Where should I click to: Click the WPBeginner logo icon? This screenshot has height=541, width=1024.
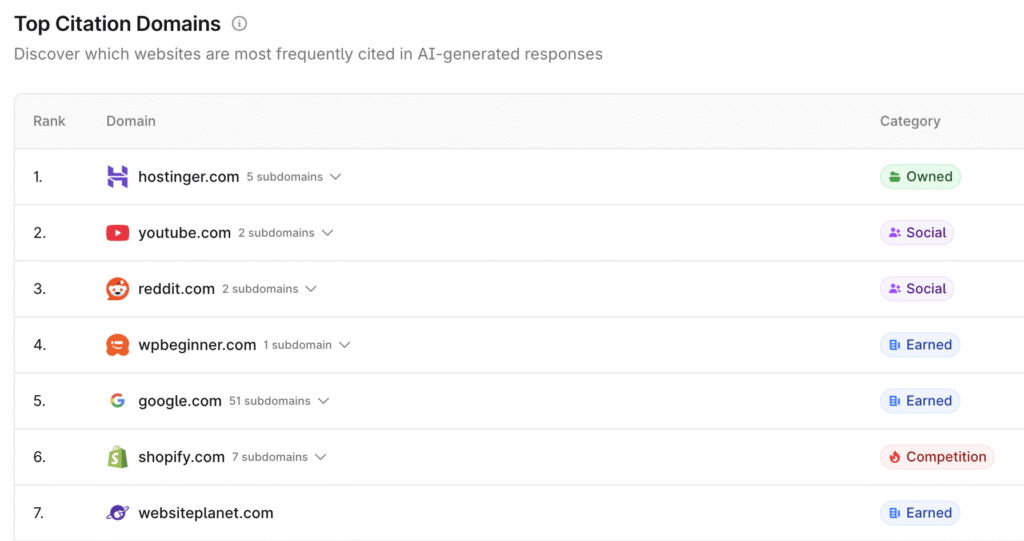118,345
